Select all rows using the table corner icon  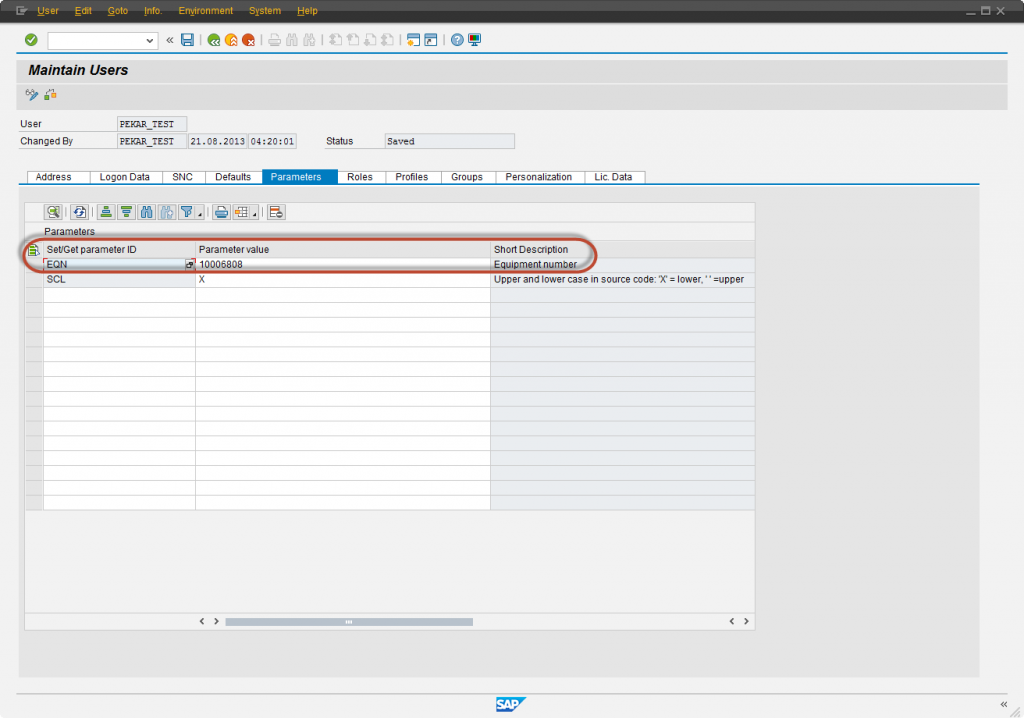pos(33,250)
